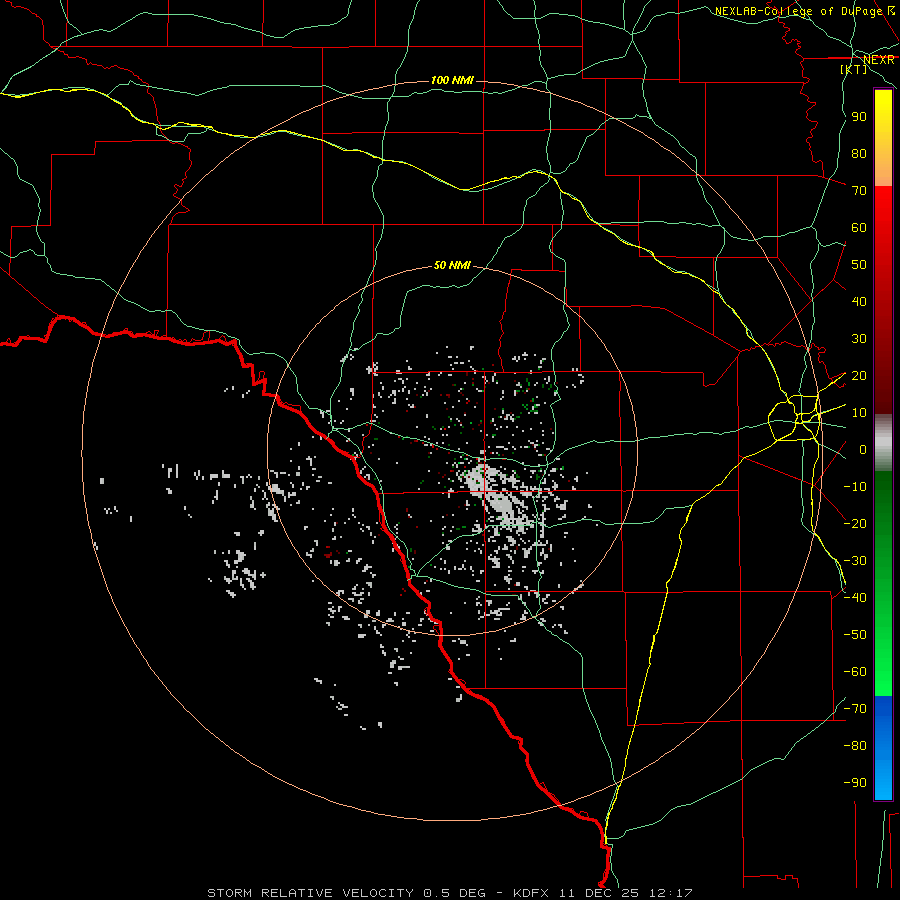Pick the gray zero segment of the color bar
Image resolution: width=900 pixels, height=900 pixels.
click(x=883, y=443)
